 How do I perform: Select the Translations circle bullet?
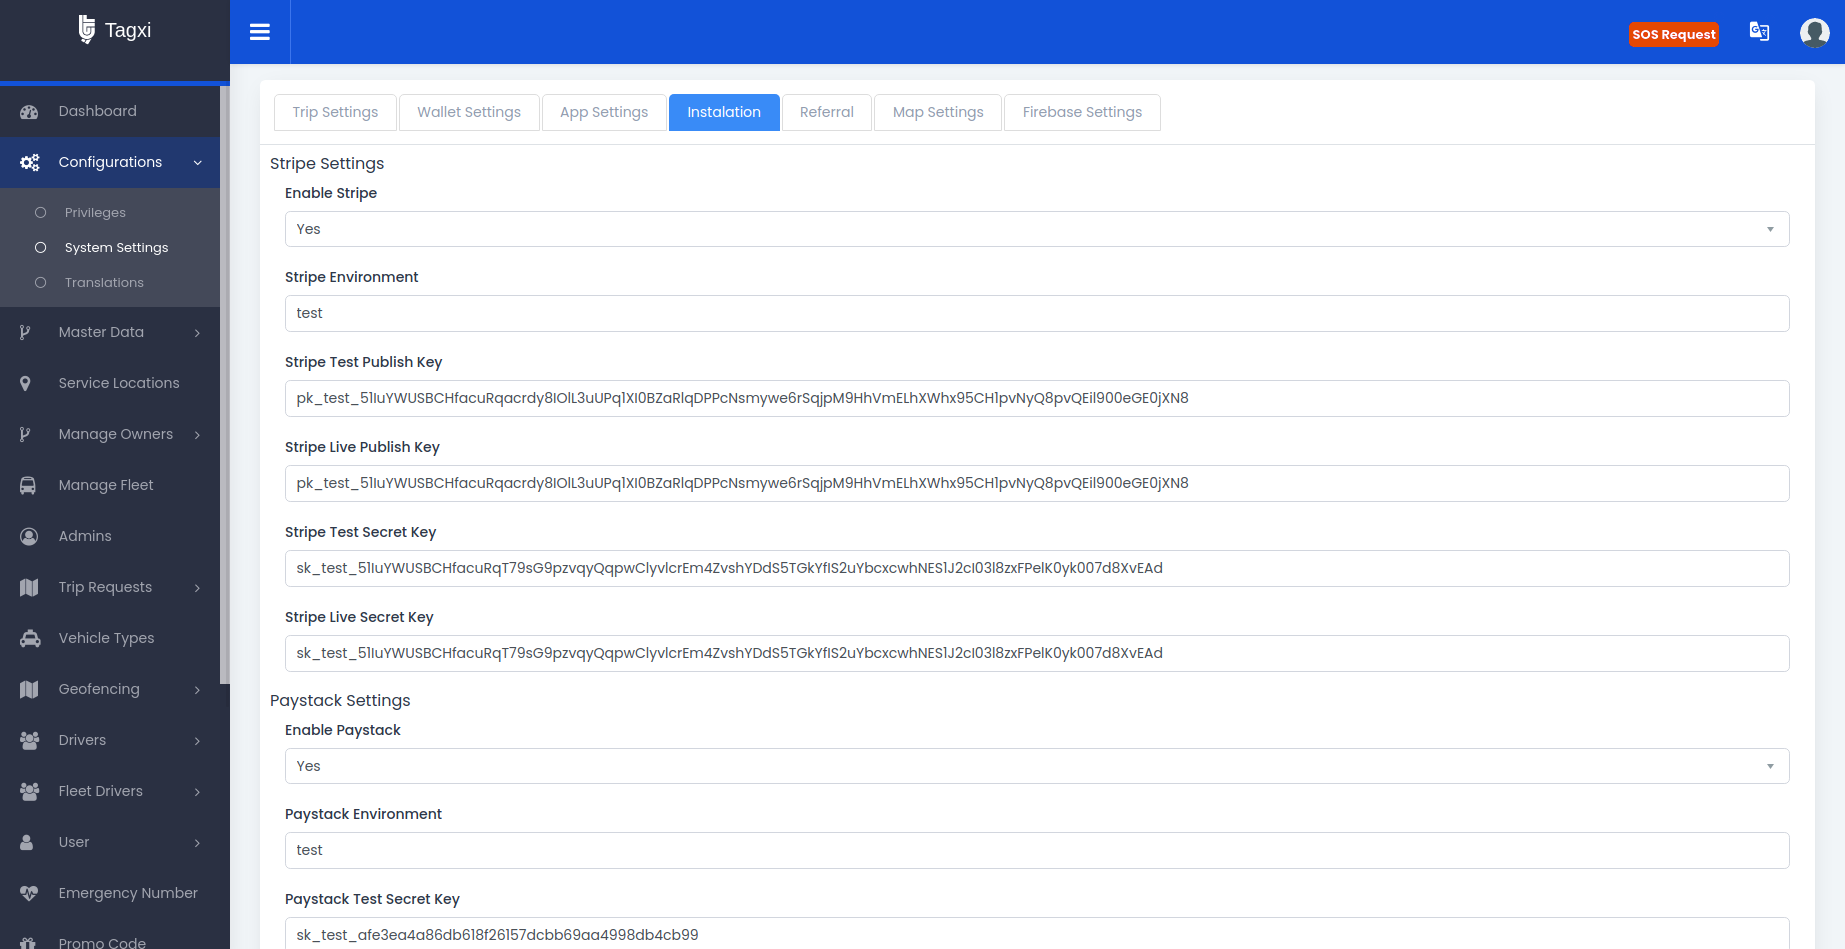click(x=41, y=283)
